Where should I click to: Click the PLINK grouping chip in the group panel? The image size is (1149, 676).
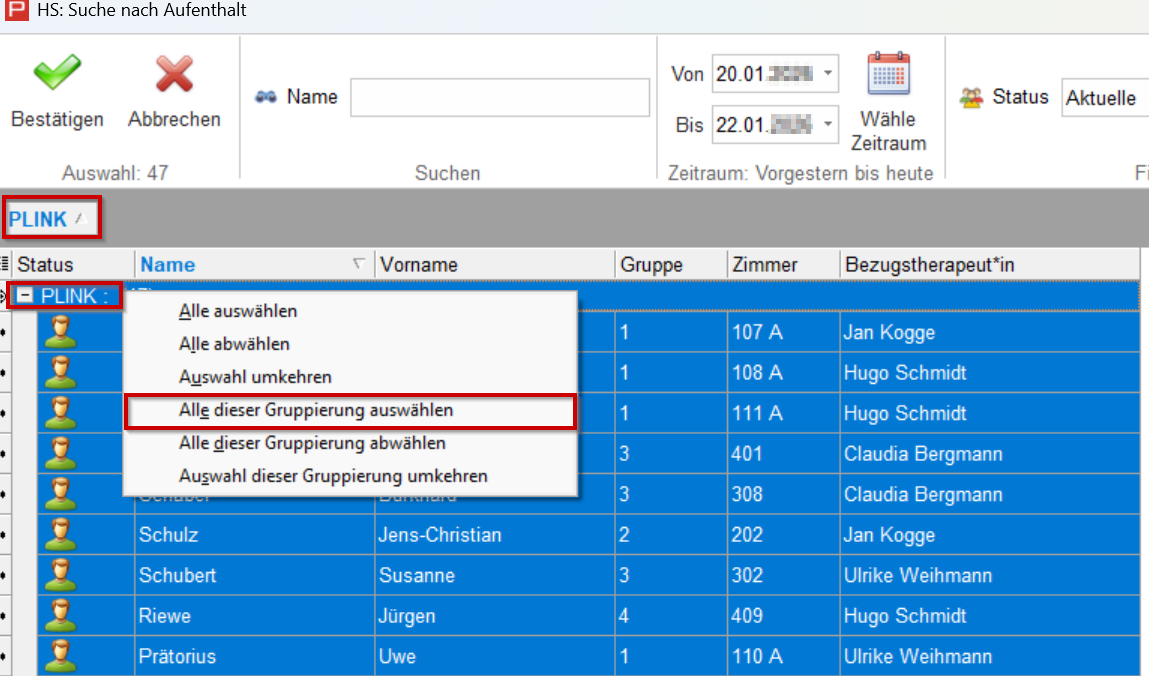click(50, 219)
